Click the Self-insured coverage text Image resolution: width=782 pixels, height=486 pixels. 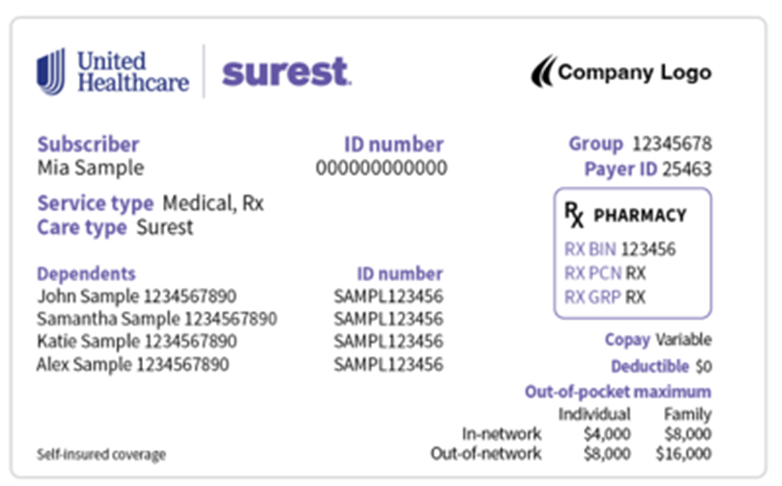point(101,454)
